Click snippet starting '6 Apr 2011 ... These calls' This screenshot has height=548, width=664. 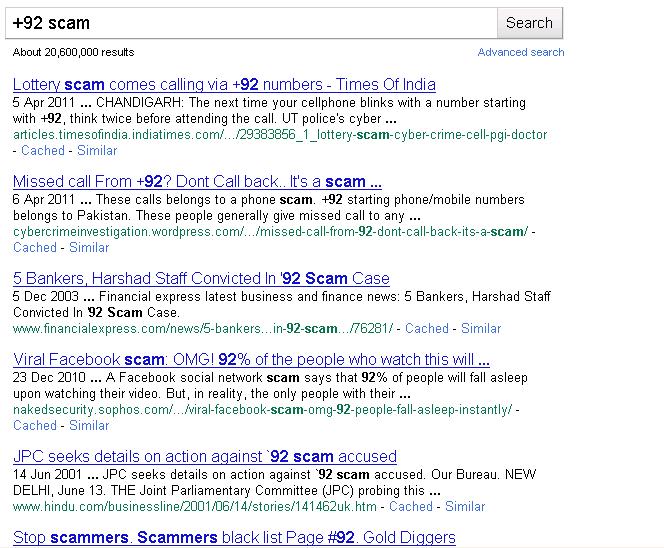click(x=268, y=208)
